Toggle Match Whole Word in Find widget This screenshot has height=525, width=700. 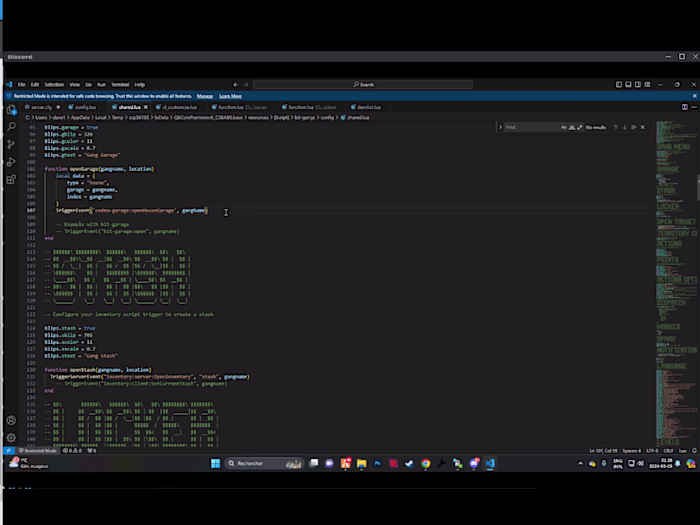click(x=572, y=127)
